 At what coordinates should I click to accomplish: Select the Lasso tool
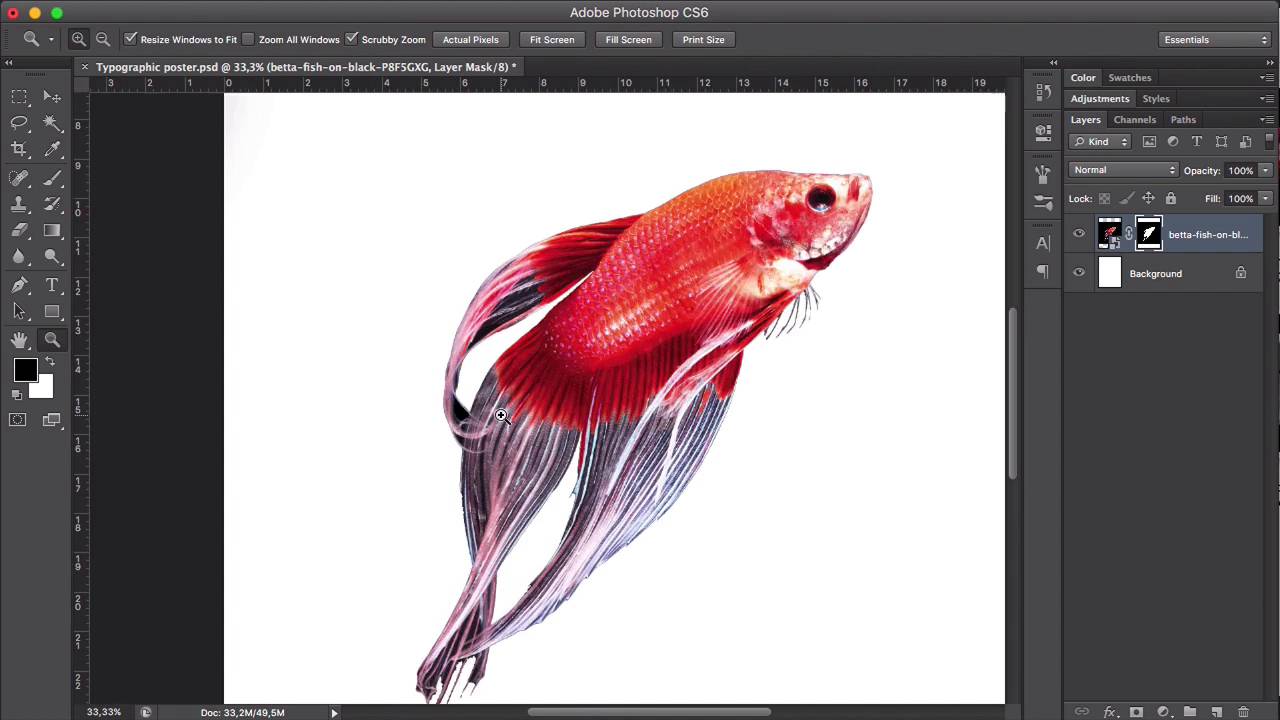[x=19, y=122]
